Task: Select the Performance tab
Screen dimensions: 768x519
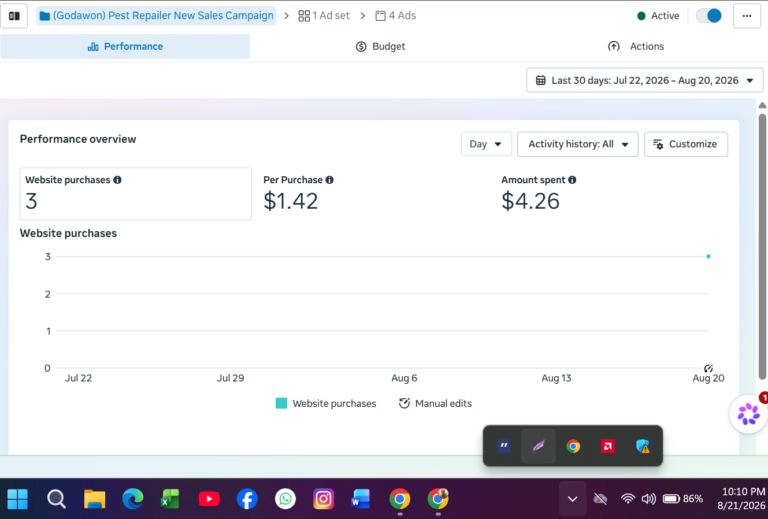Action: (125, 47)
